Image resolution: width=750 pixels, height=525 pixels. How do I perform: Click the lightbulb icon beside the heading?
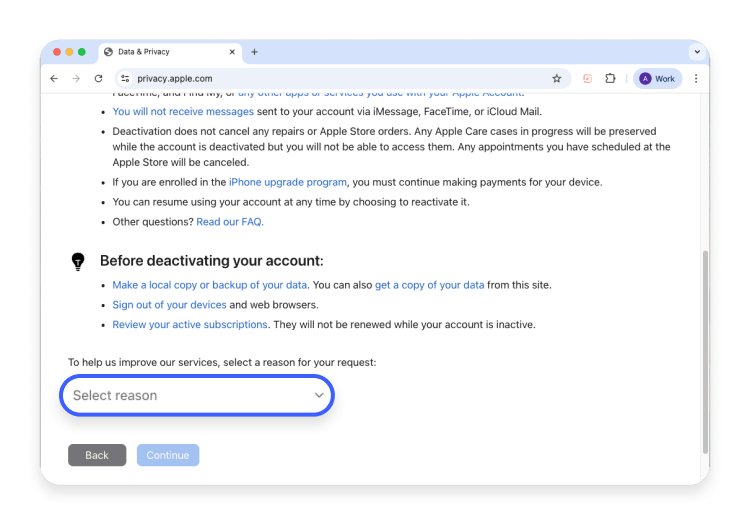point(78,262)
